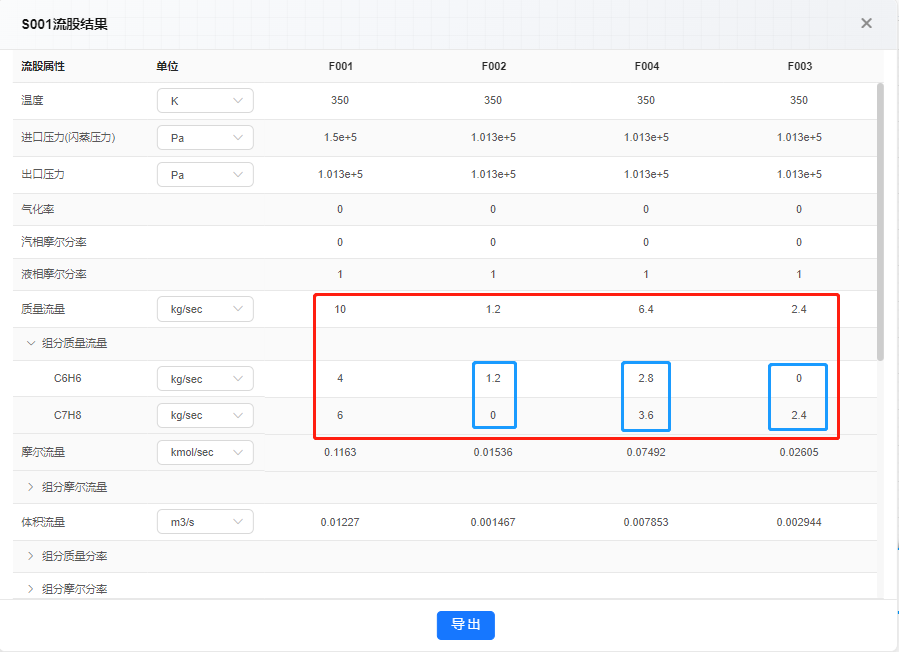
Task: Open the 出口压力 unit dropdown showing Pa
Action: 205,174
